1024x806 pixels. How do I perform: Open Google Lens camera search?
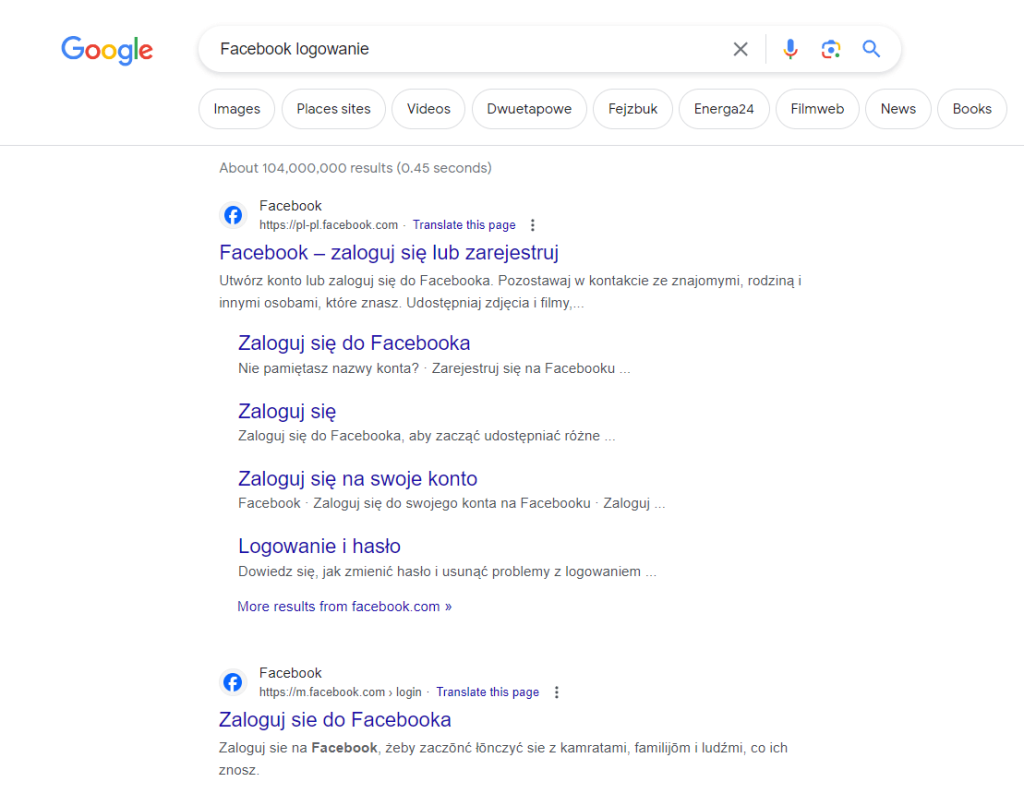click(830, 48)
